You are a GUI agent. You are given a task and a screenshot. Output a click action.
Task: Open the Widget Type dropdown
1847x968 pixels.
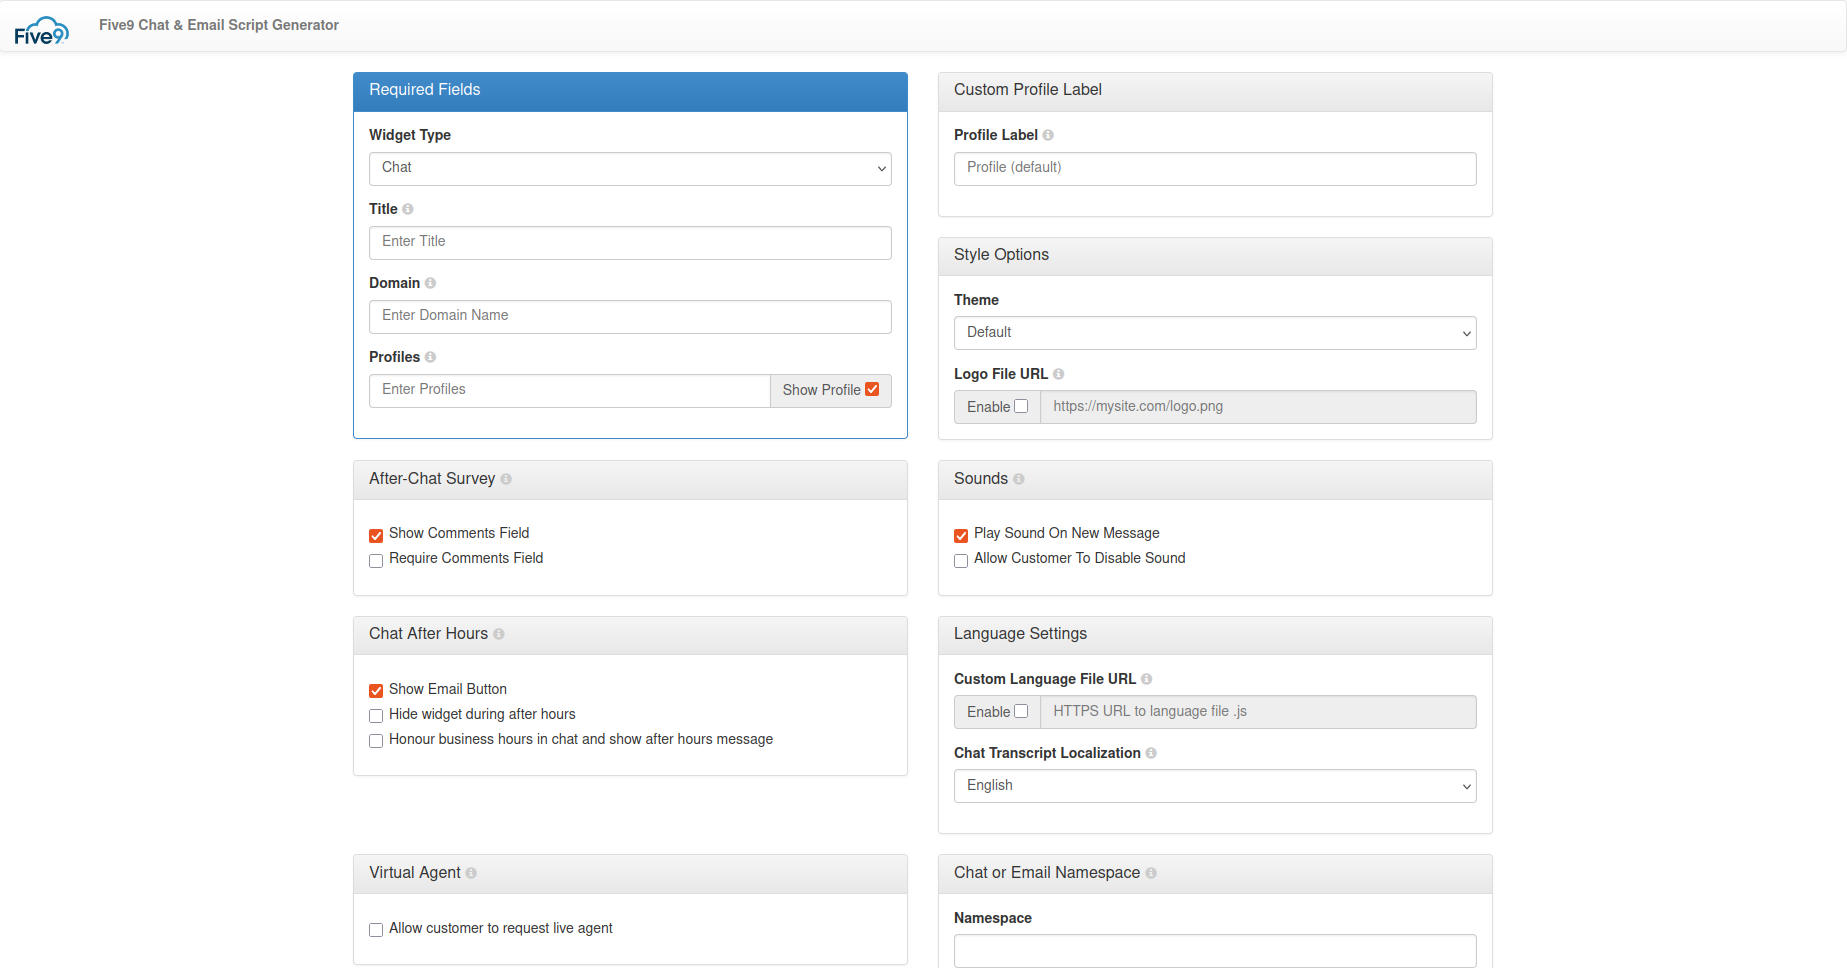pyautogui.click(x=630, y=169)
